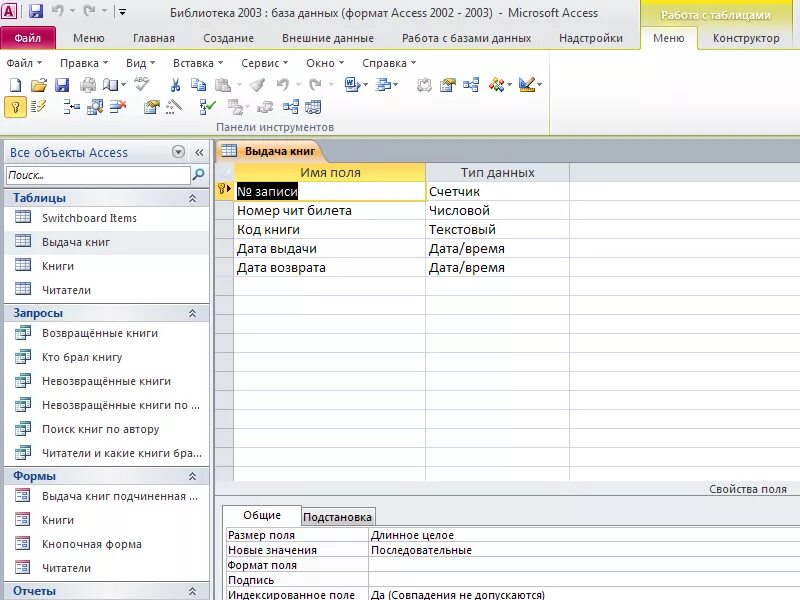Screen dimensions: 800x600
Task: Click the Copy icon in the toolbar
Action: 198,85
